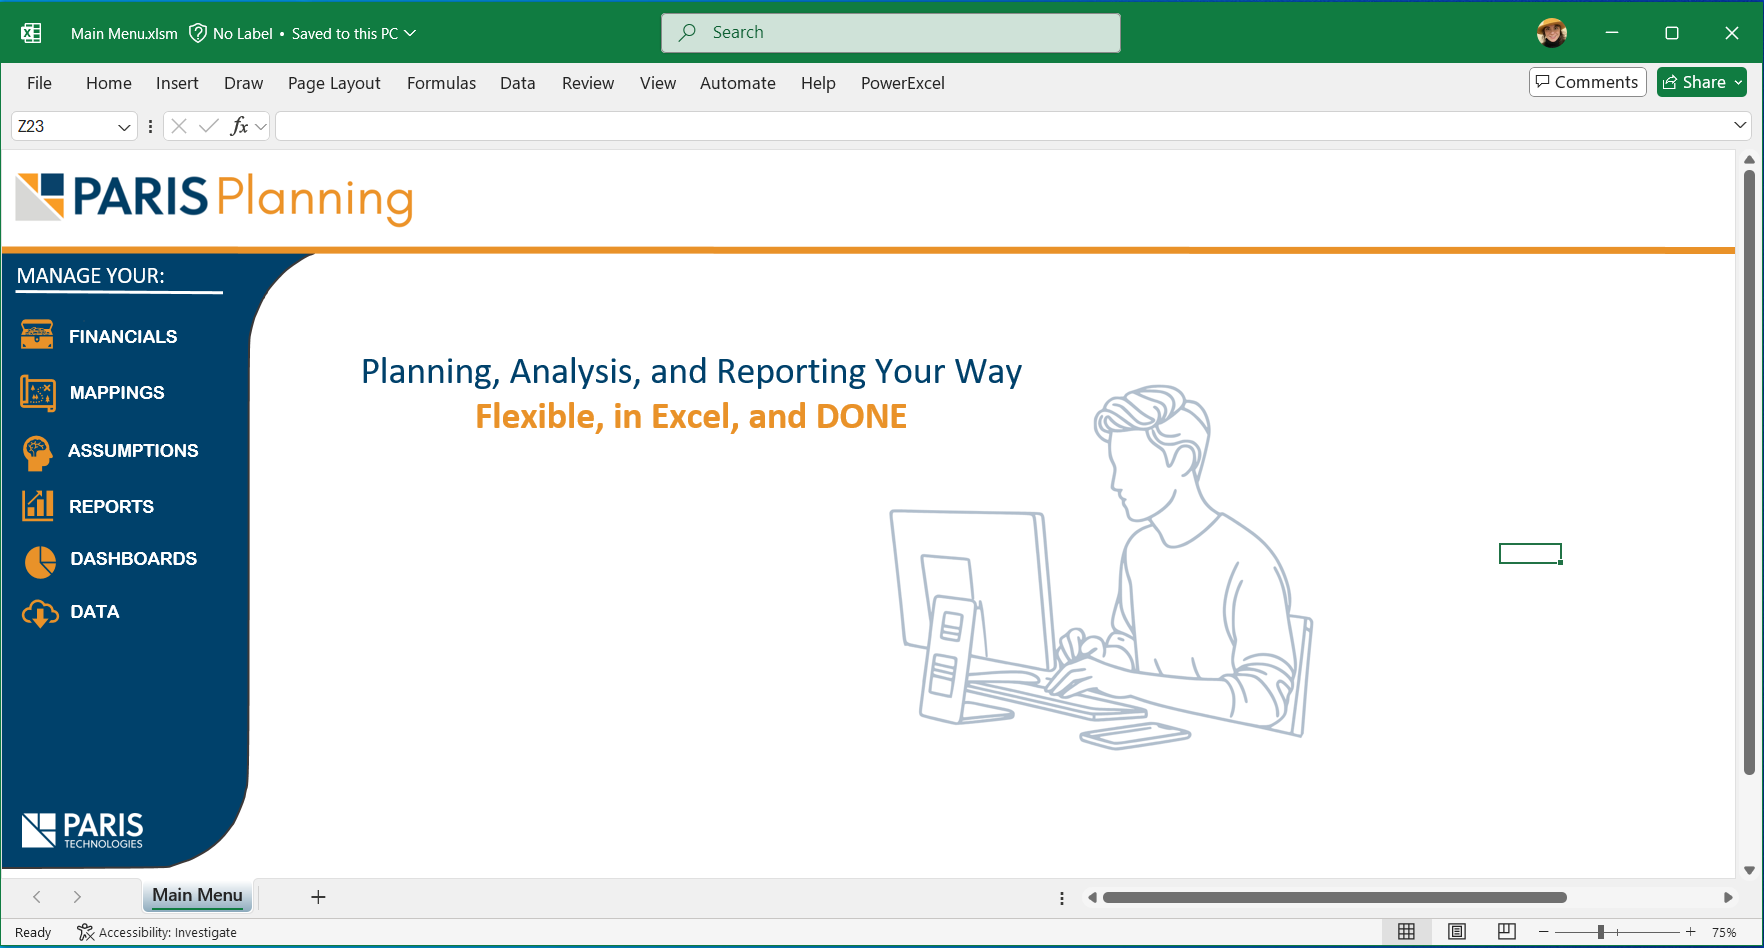1764x948 pixels.
Task: Go to the DASHBOARDS menu link
Action: [x=134, y=559]
